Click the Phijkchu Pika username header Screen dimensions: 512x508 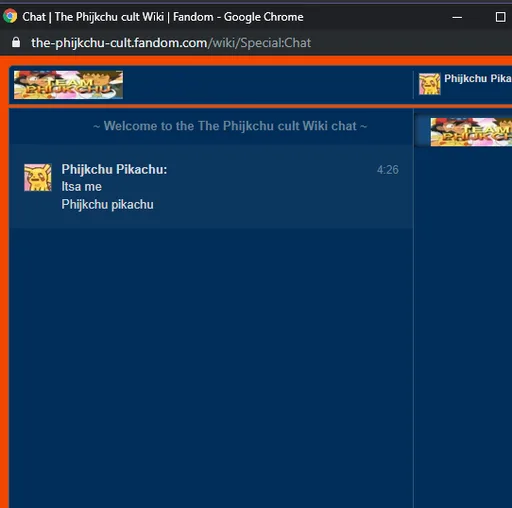pyautogui.click(x=478, y=79)
